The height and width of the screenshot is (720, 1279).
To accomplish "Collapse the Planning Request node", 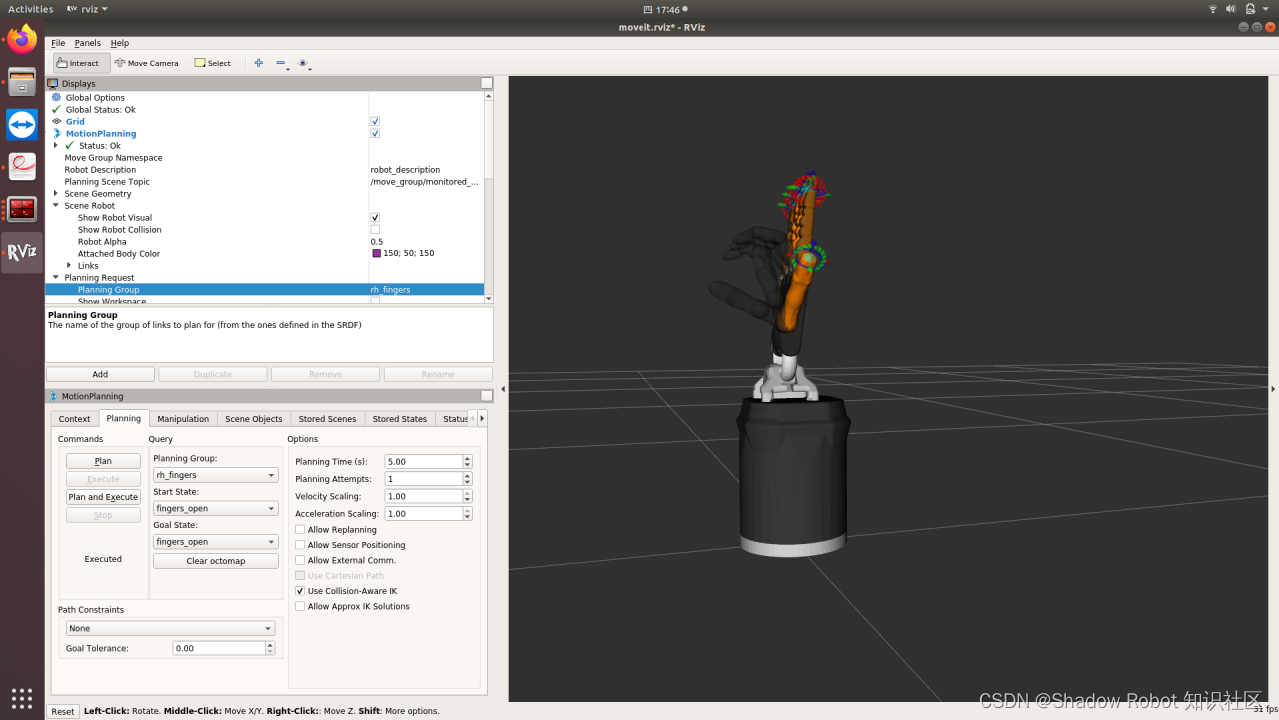I will [56, 277].
